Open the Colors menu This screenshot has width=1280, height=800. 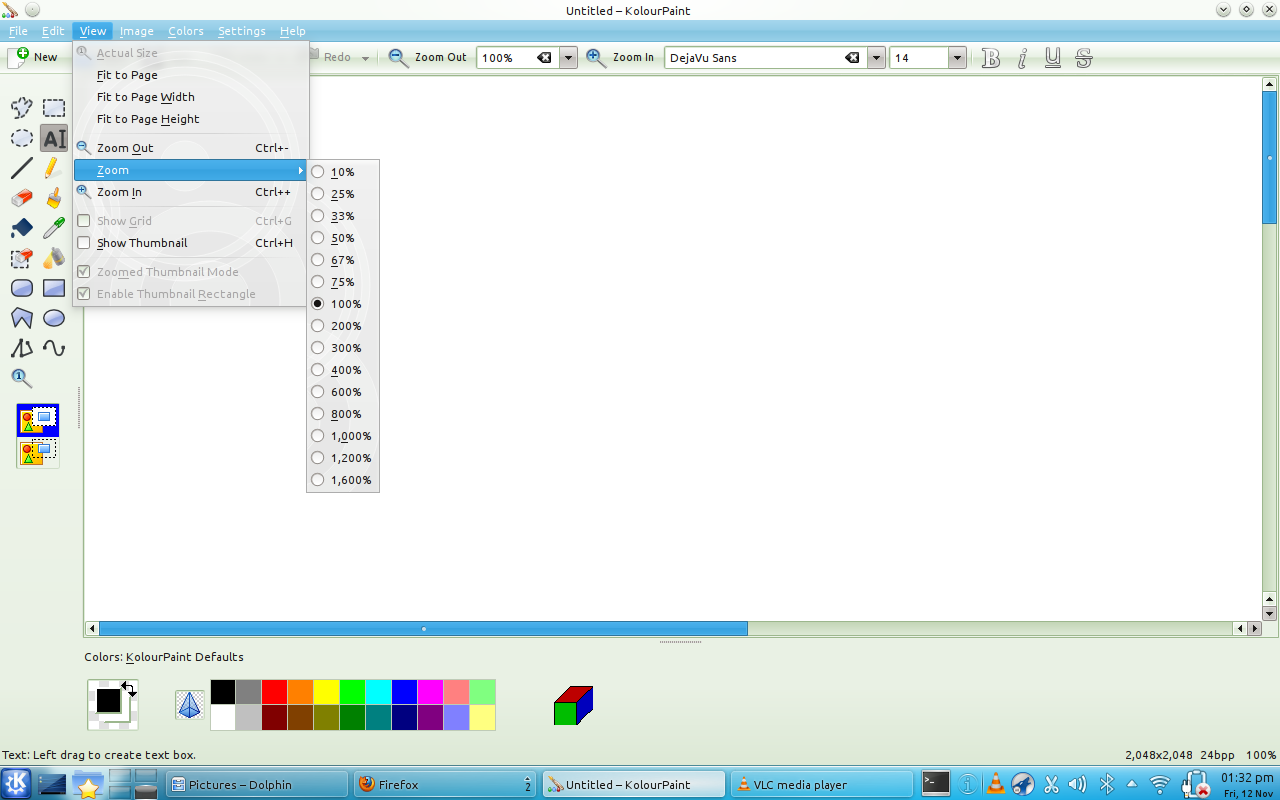[186, 31]
